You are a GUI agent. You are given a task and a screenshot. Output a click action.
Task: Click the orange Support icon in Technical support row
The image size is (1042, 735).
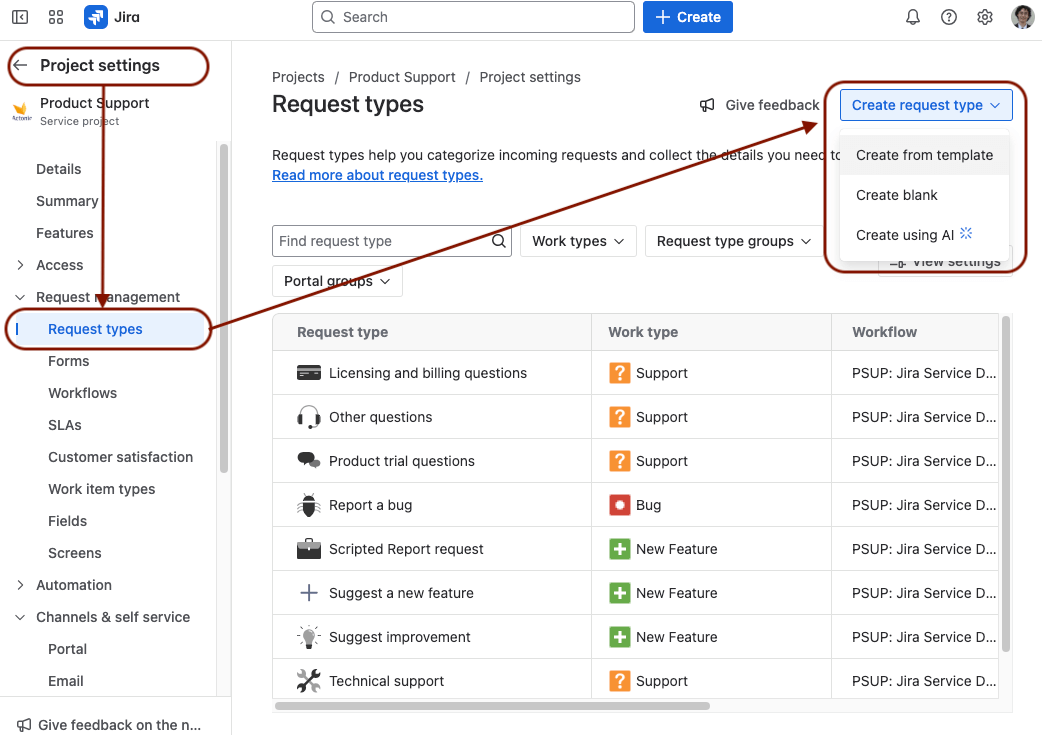pyautogui.click(x=619, y=681)
